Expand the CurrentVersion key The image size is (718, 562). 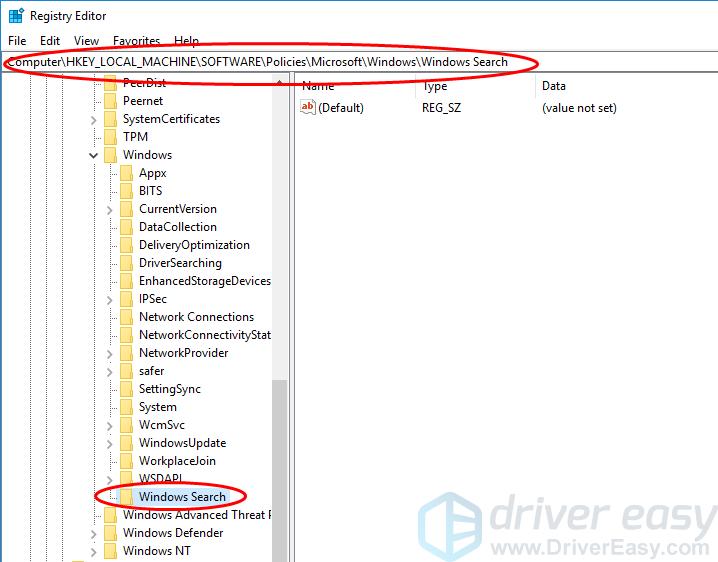(x=109, y=210)
